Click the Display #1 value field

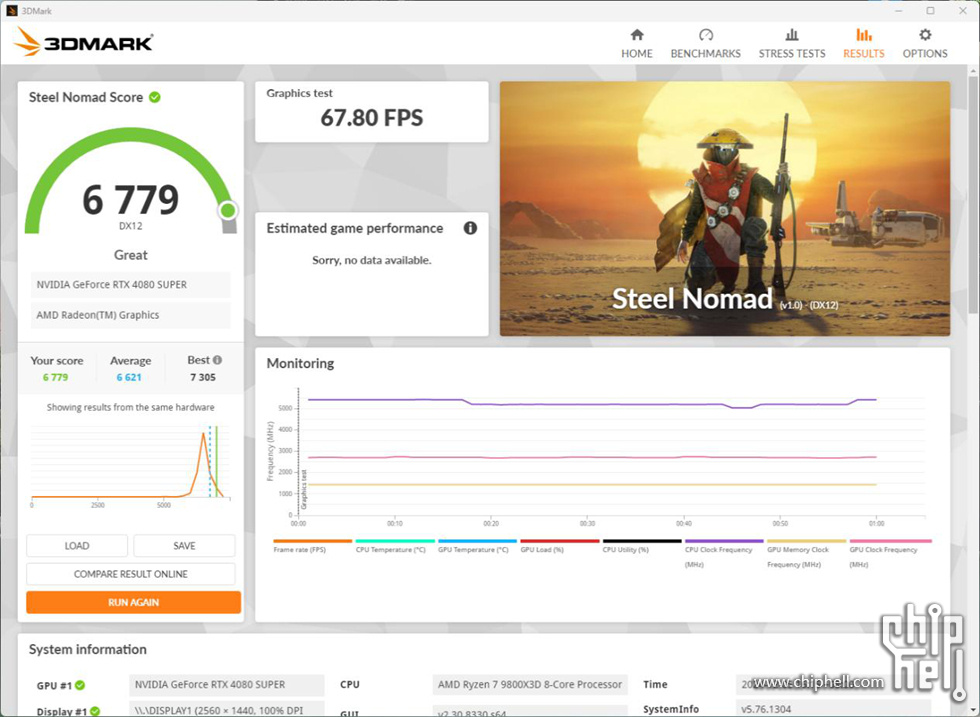226,710
